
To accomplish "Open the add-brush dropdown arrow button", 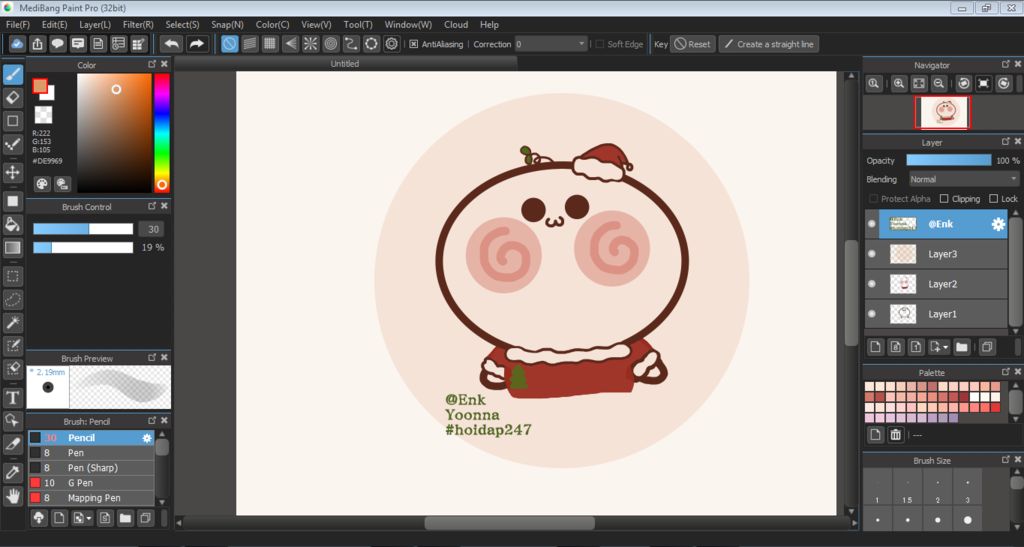I will [82, 518].
